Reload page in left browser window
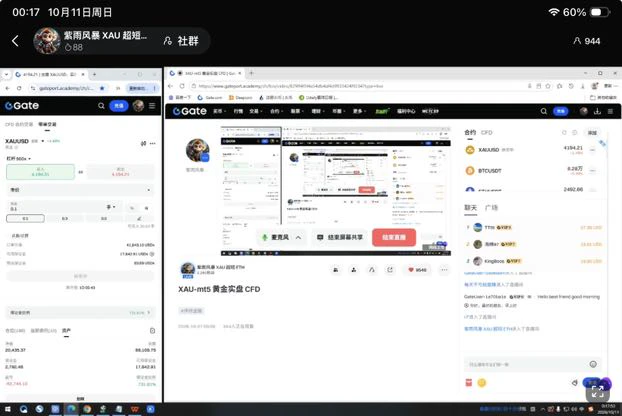Image resolution: width=622 pixels, height=416 pixels. click(19, 88)
